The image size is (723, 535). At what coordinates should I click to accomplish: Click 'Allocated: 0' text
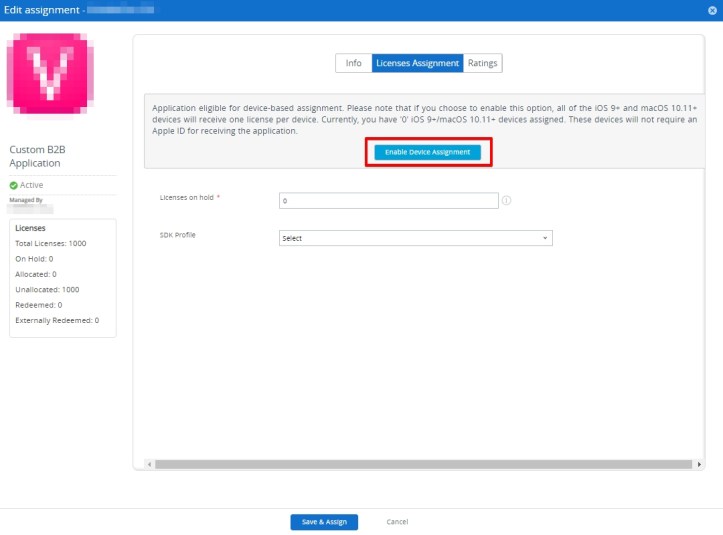coord(36,274)
